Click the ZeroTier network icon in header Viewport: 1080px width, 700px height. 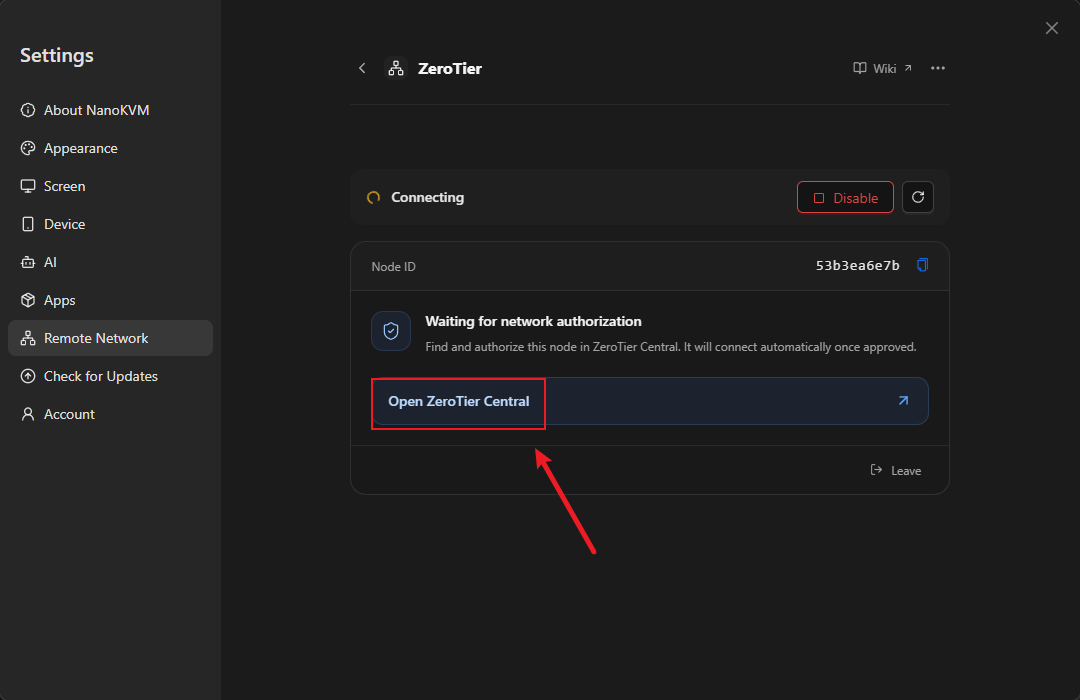(x=396, y=68)
